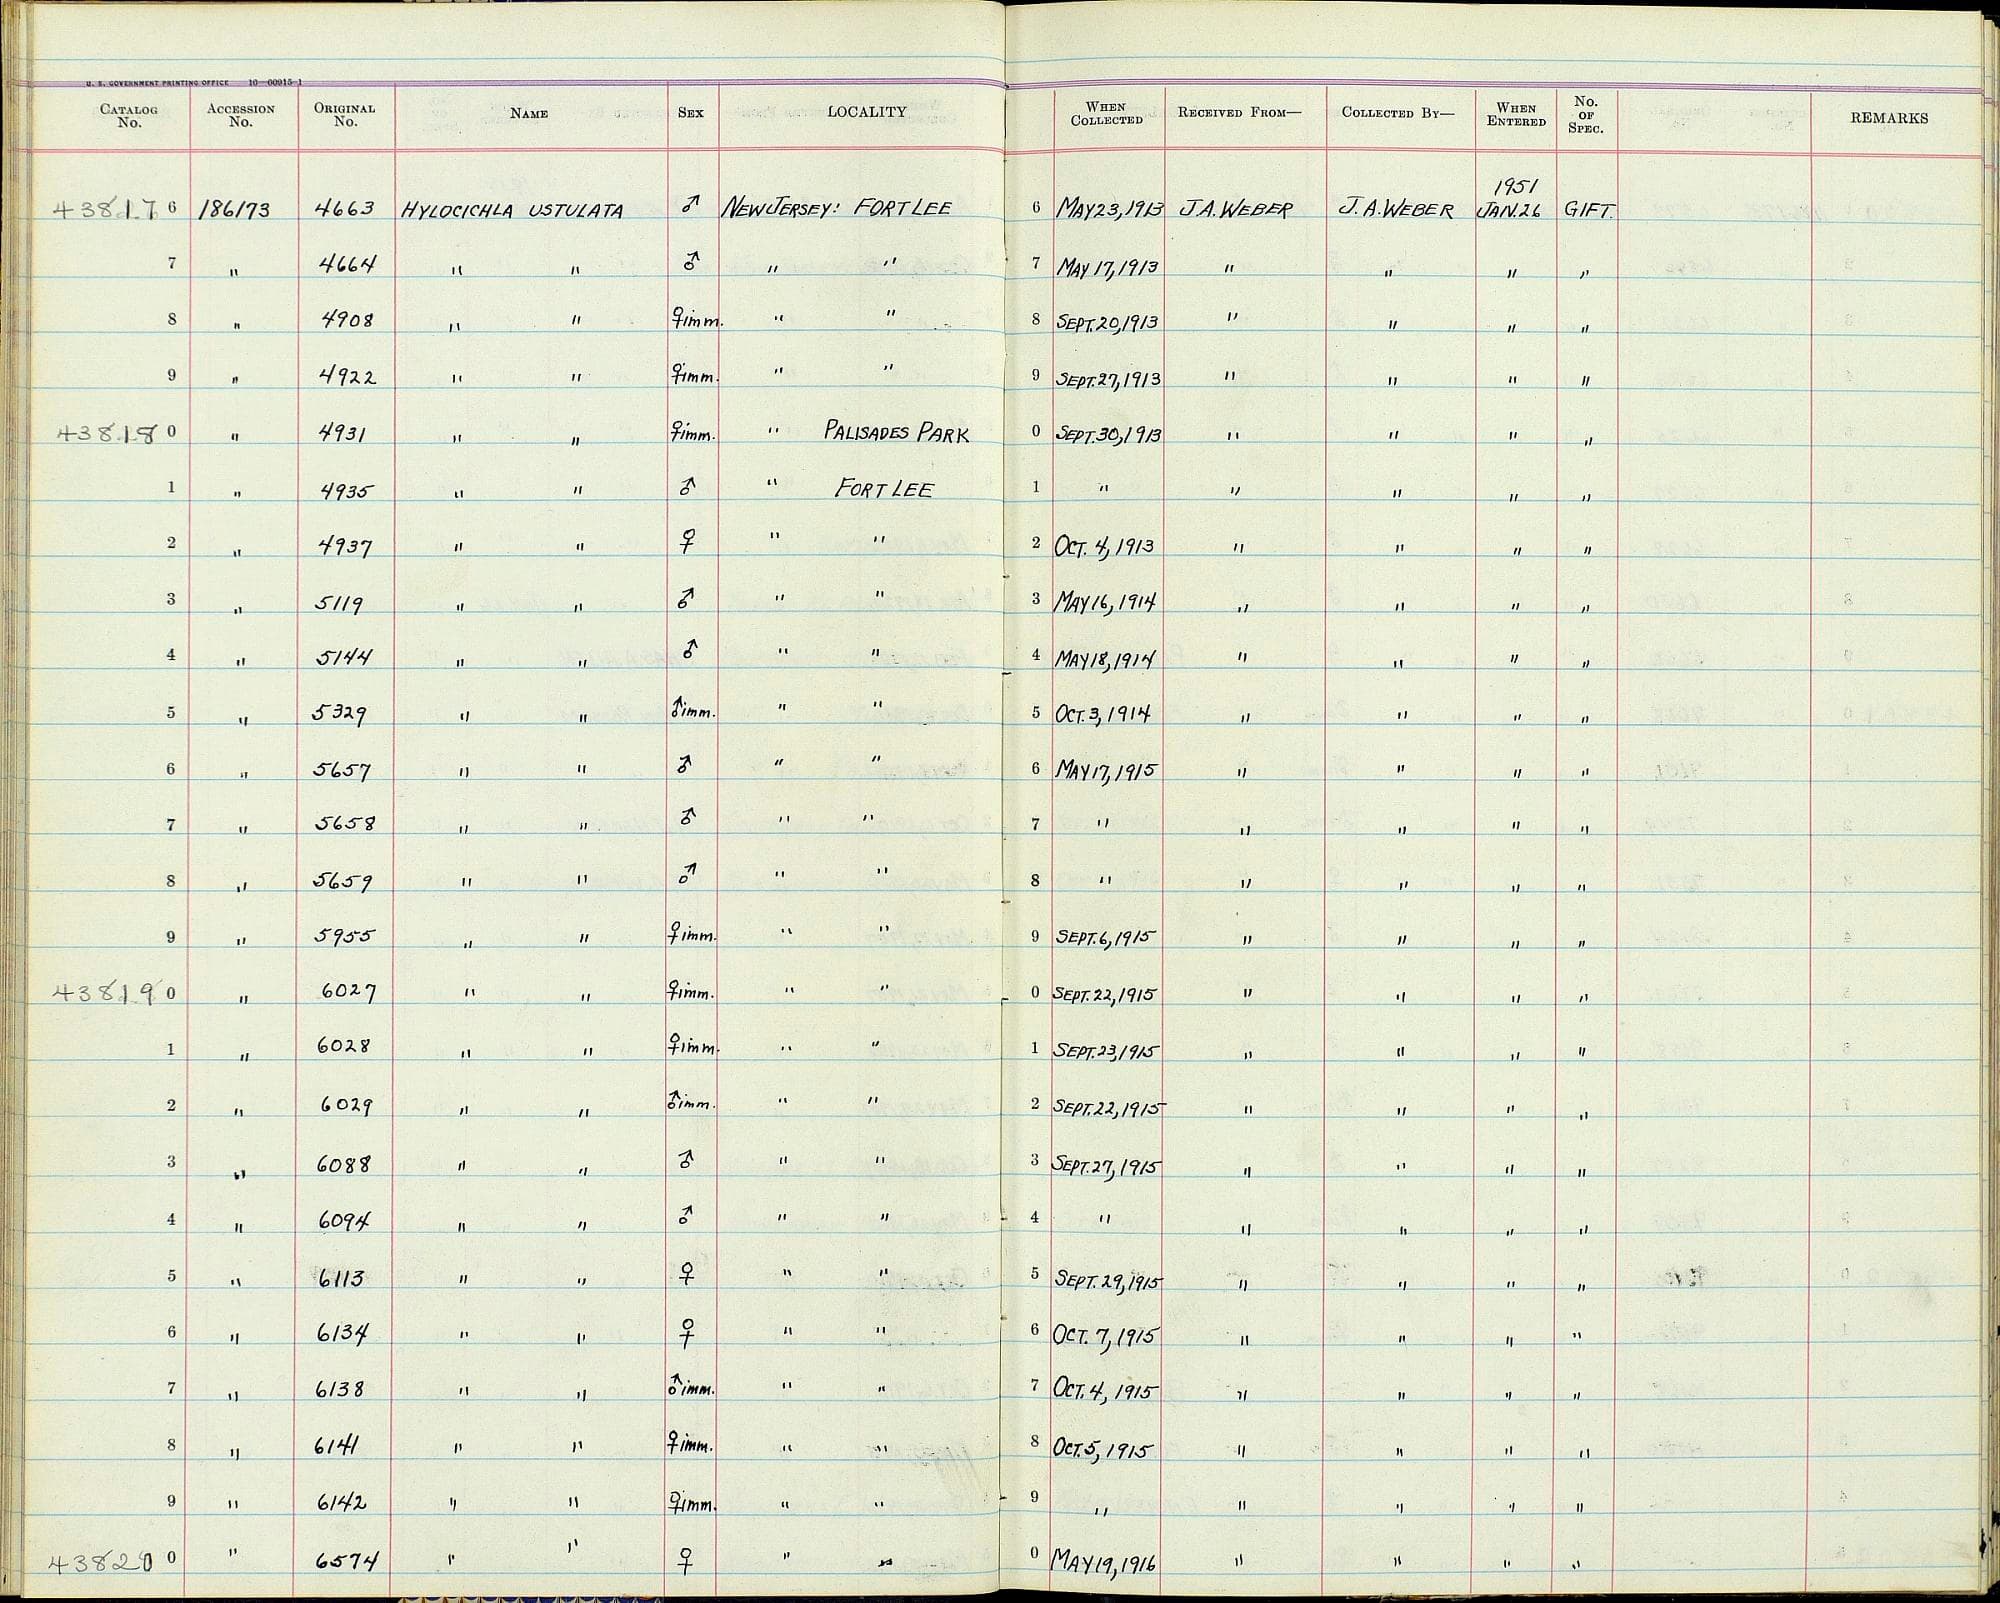Click original number 4908

click(x=345, y=321)
